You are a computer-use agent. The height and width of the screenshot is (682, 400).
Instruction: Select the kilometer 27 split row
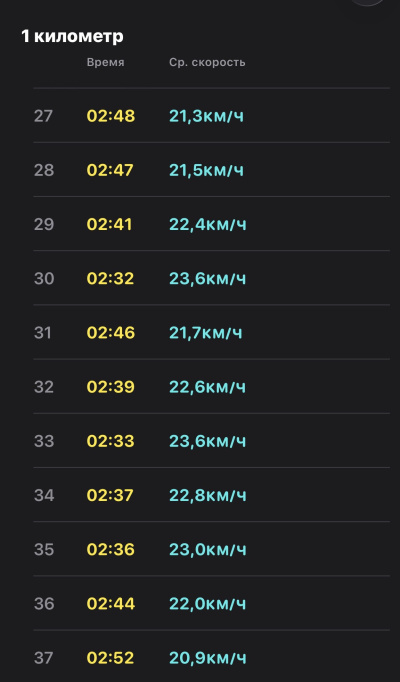point(212,116)
